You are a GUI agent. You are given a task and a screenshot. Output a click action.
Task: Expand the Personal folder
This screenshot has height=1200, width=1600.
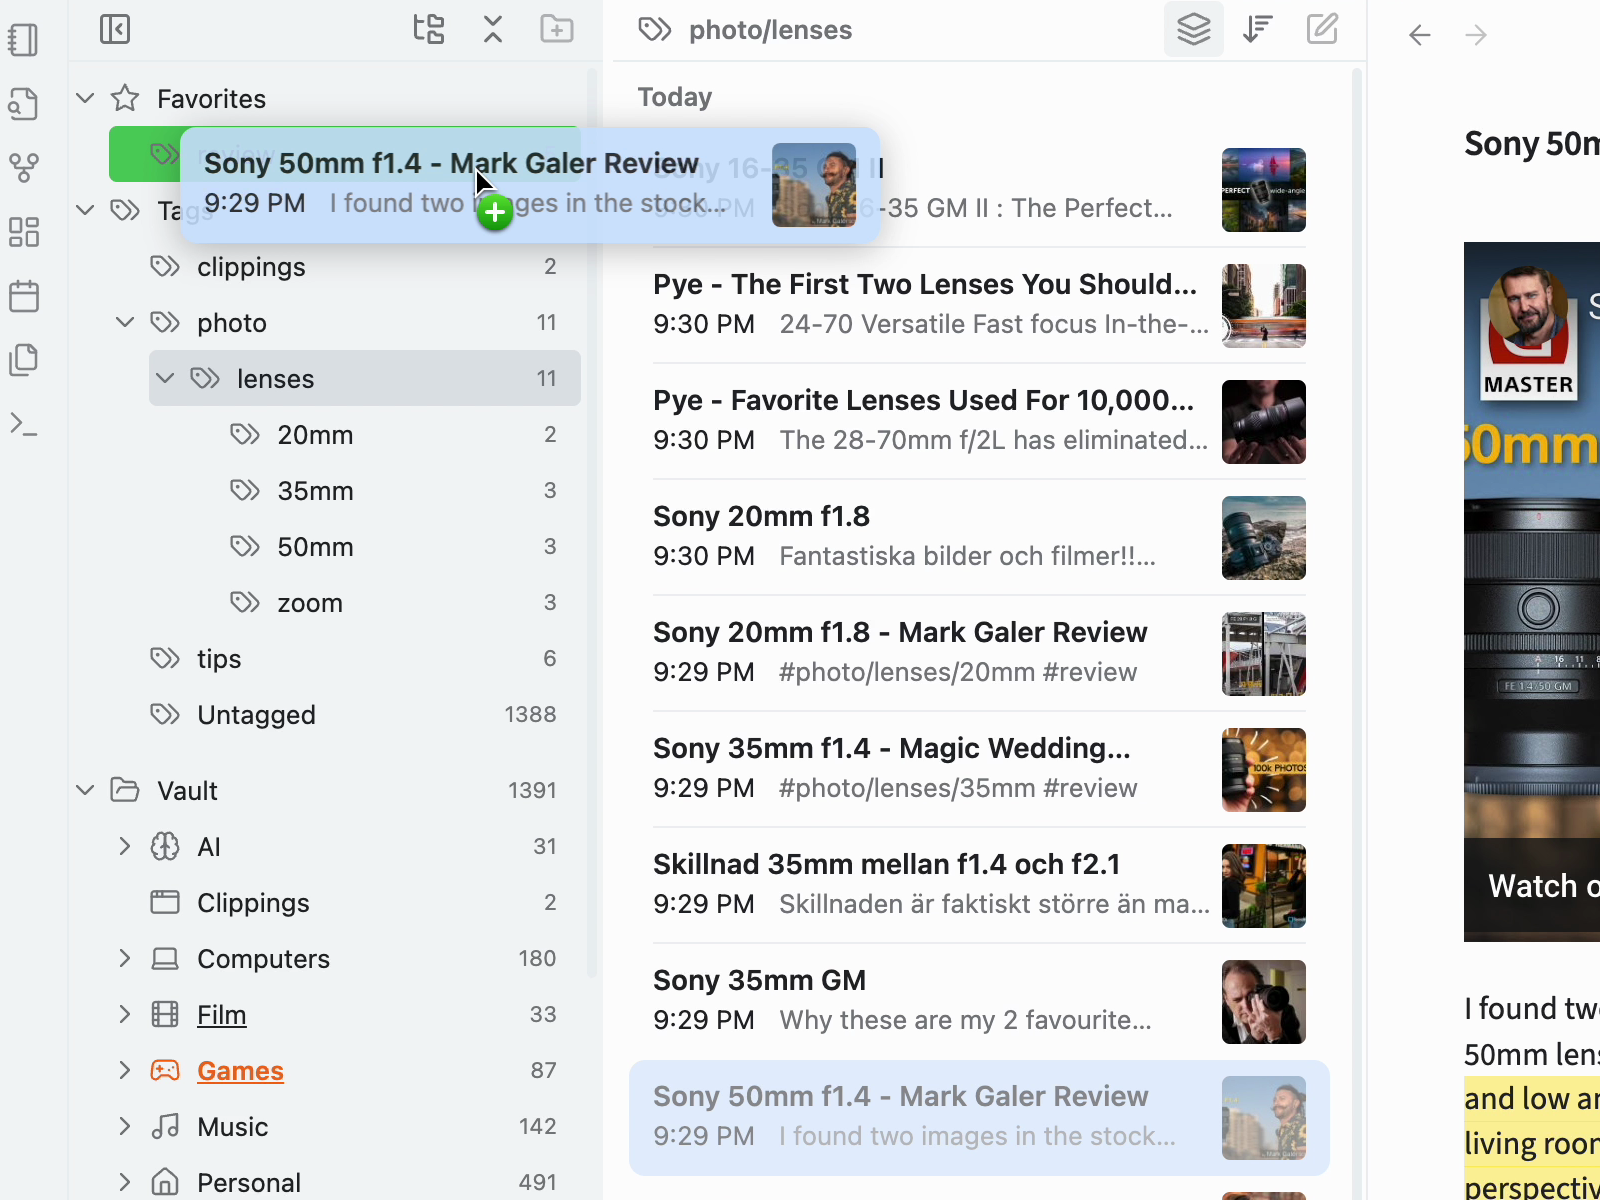click(125, 1183)
